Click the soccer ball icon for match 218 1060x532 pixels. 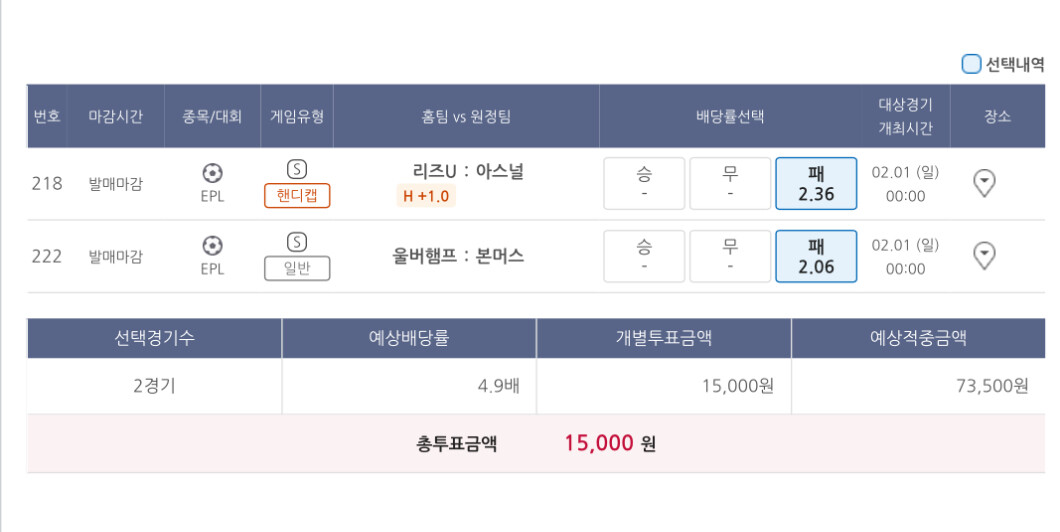[x=212, y=172]
